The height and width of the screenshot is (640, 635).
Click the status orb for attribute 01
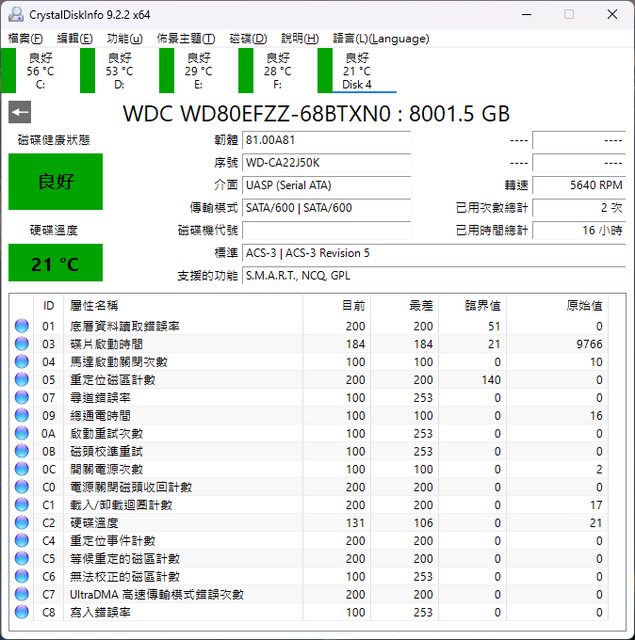coord(22,326)
